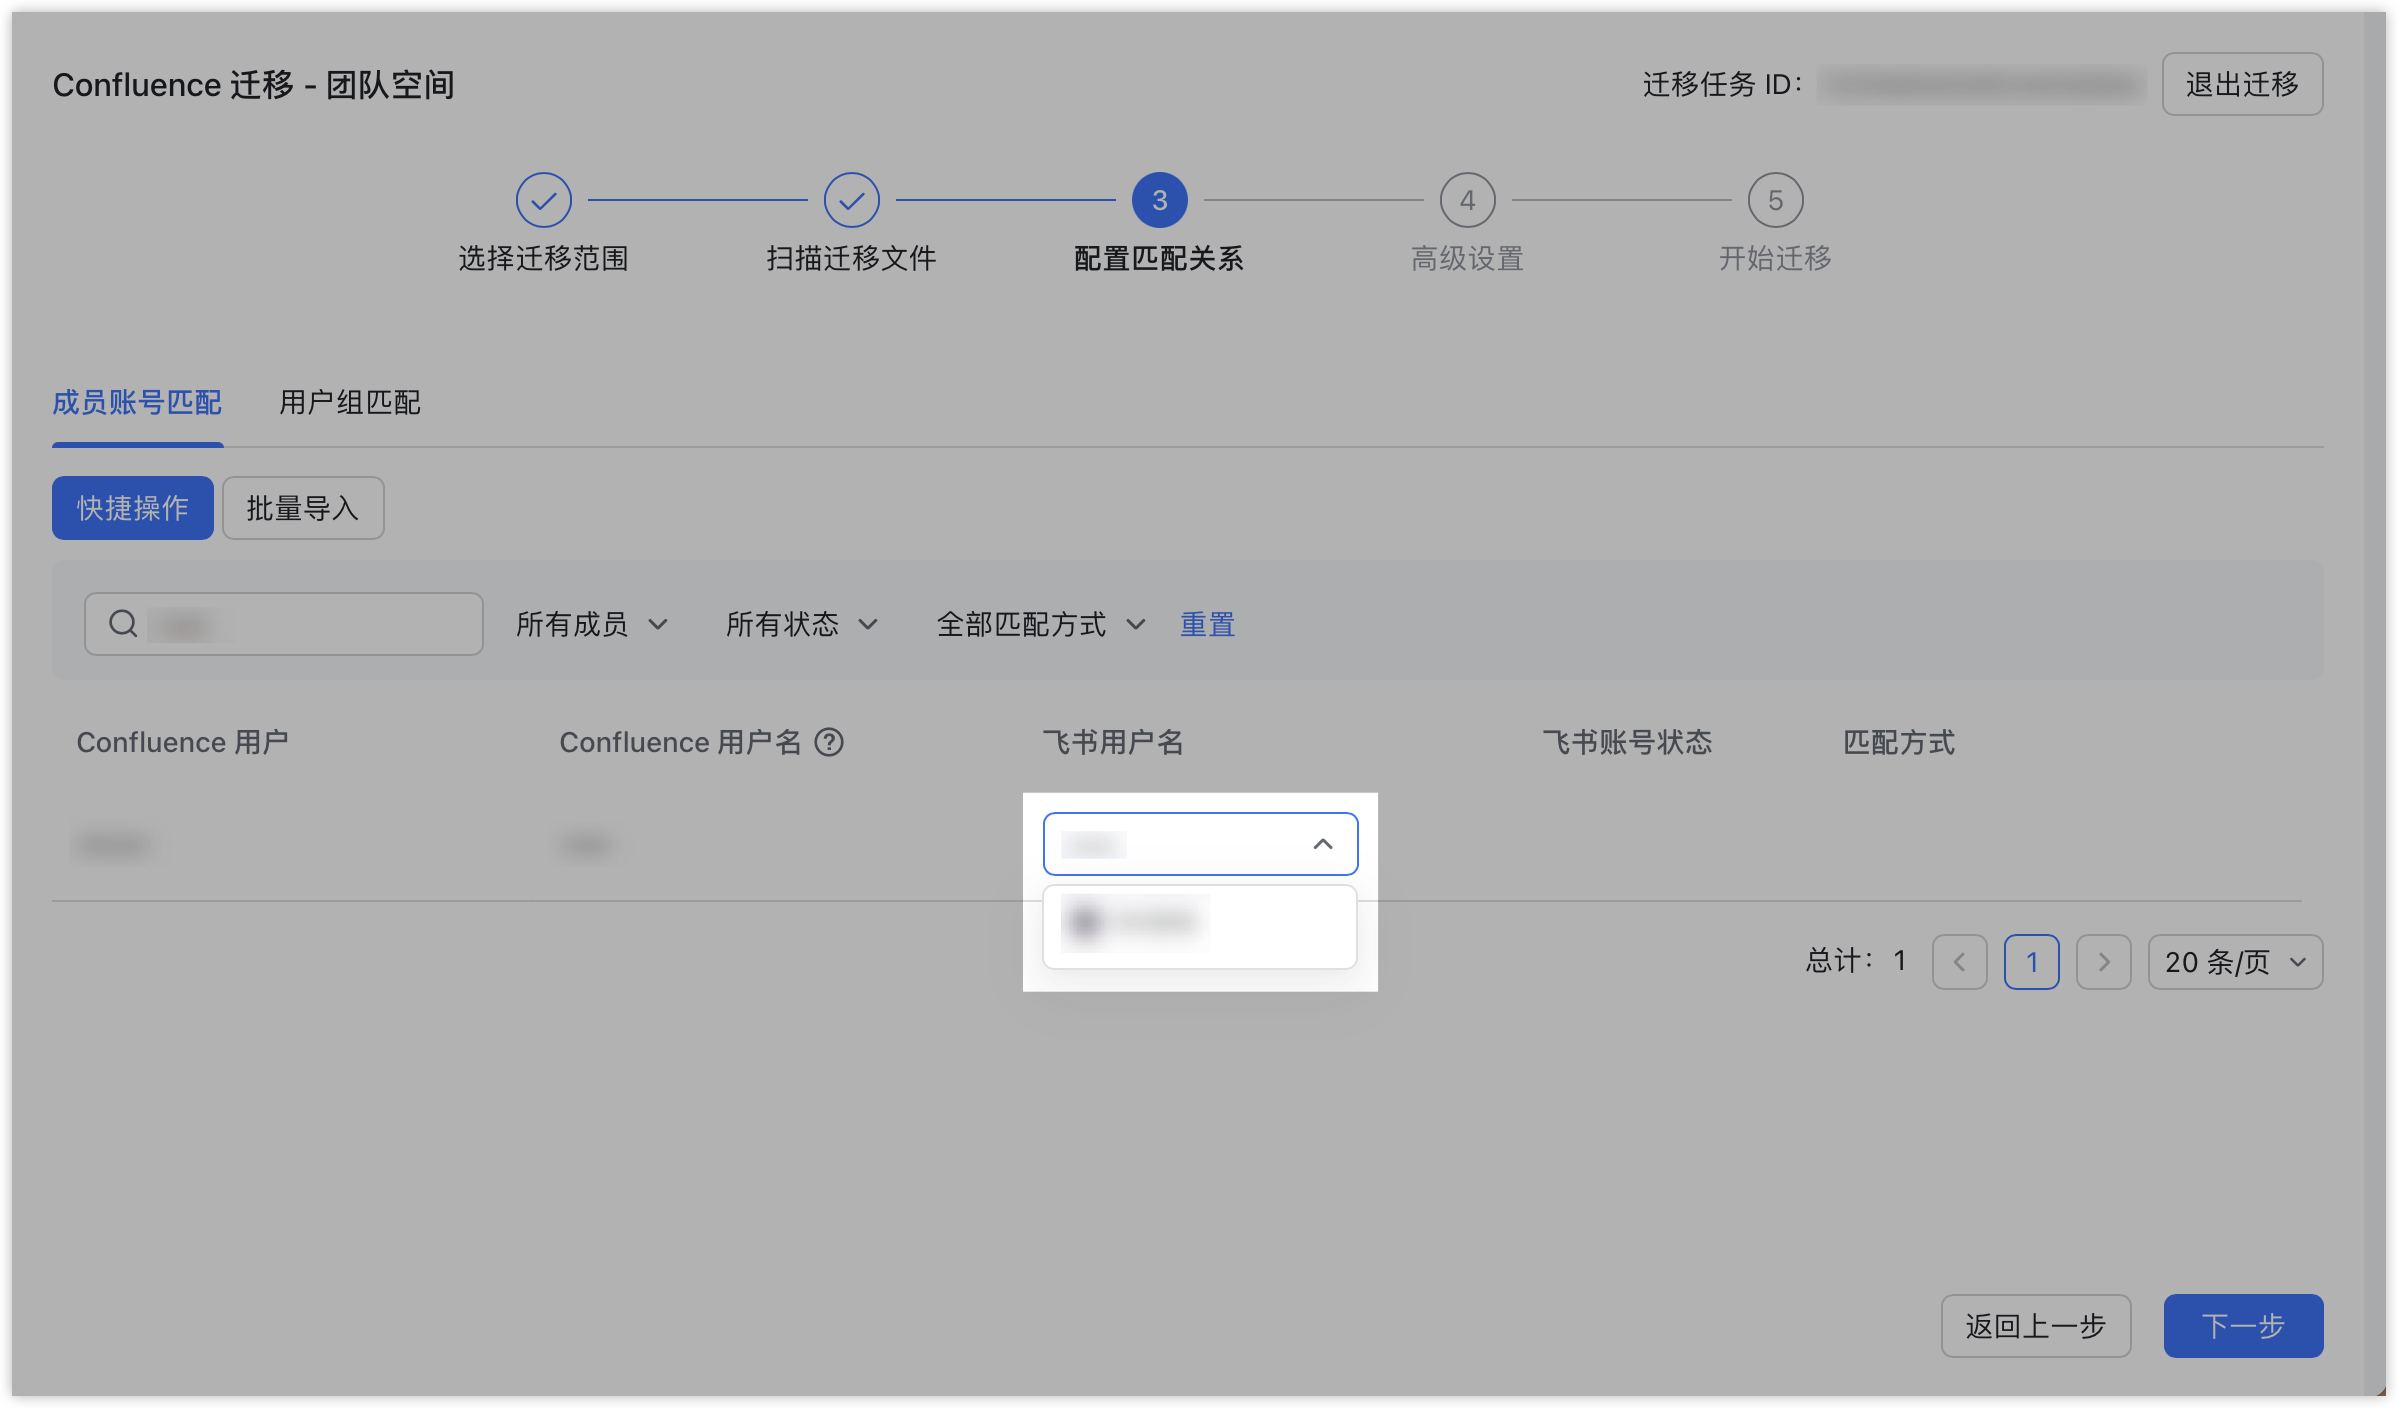Collapse the 飞书用户名 select box

[1322, 844]
